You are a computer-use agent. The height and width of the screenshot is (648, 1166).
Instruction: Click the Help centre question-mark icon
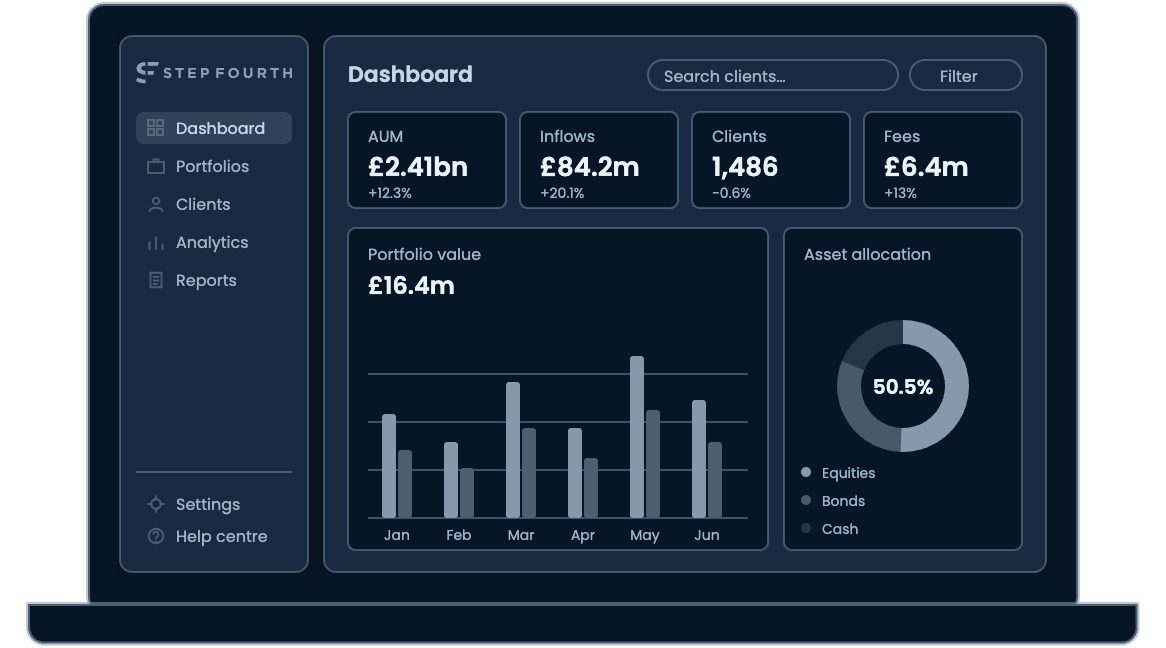[155, 536]
